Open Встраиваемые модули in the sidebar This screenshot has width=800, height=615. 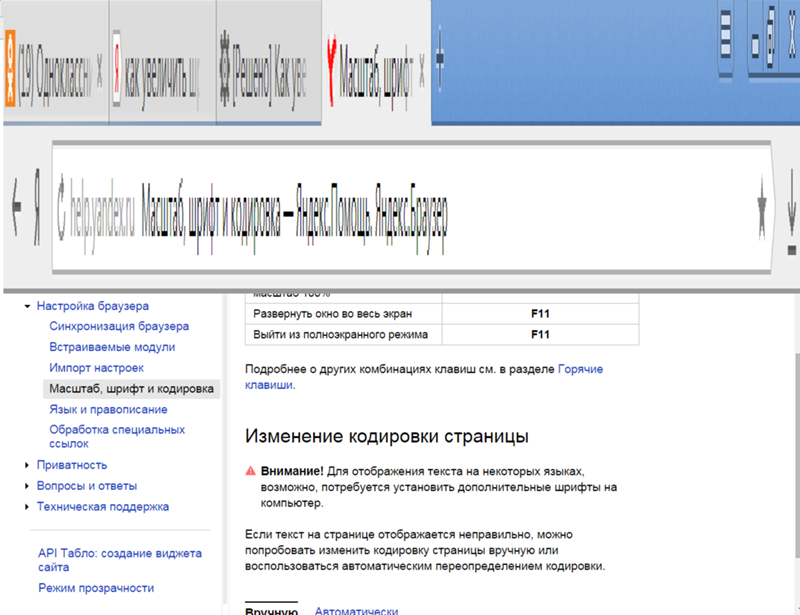[x=112, y=347]
